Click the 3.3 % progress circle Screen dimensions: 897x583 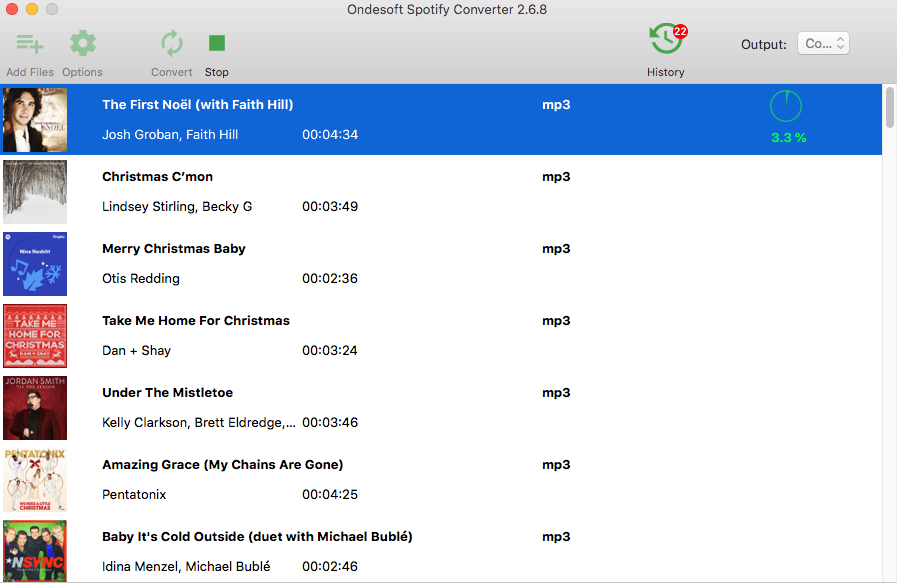point(786,106)
